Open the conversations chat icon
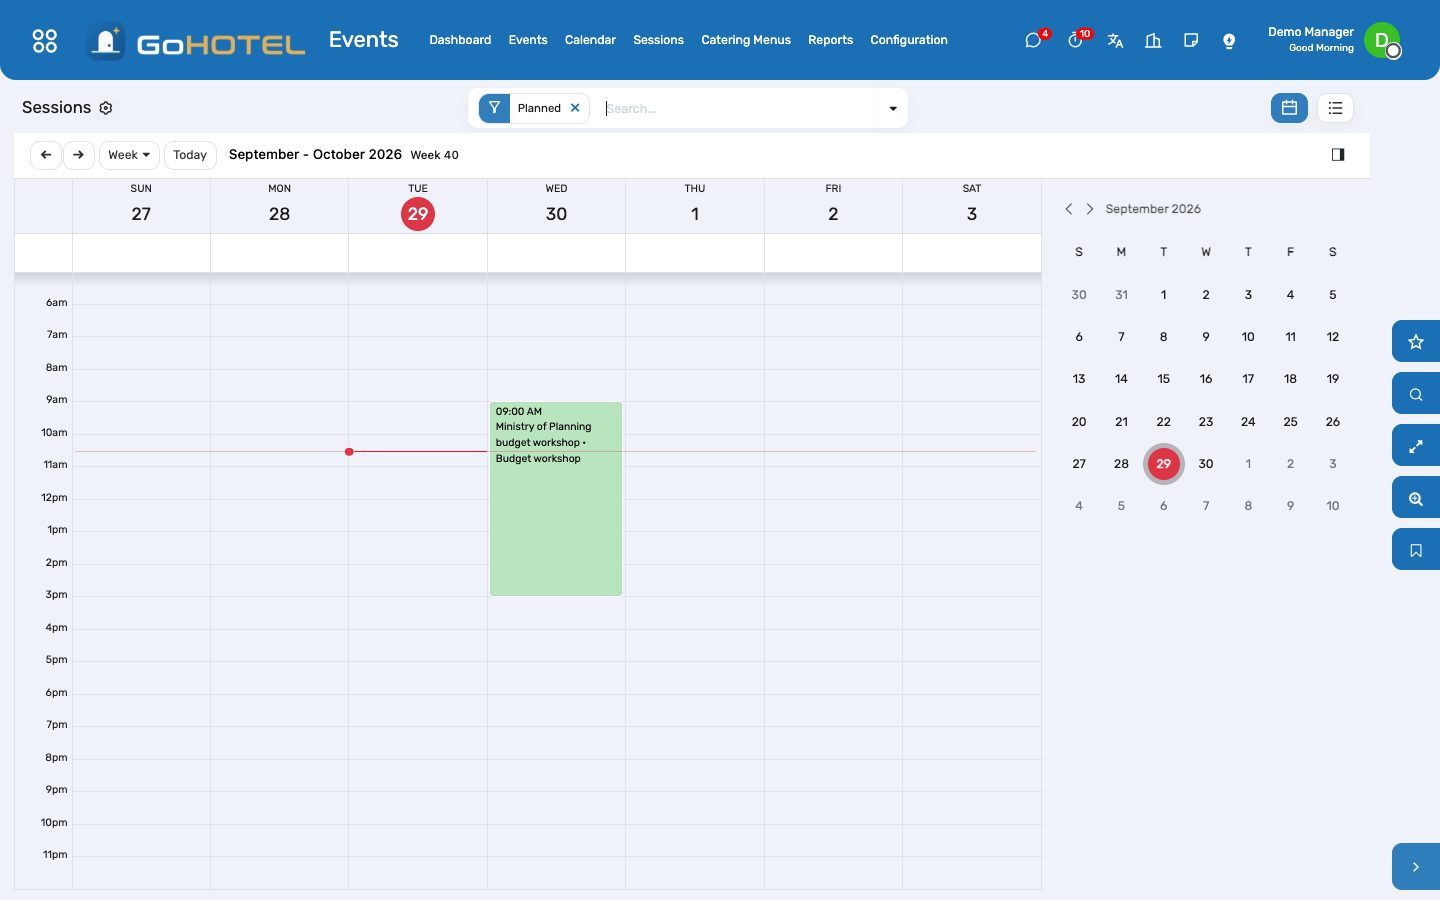This screenshot has width=1440, height=900. coord(1033,40)
